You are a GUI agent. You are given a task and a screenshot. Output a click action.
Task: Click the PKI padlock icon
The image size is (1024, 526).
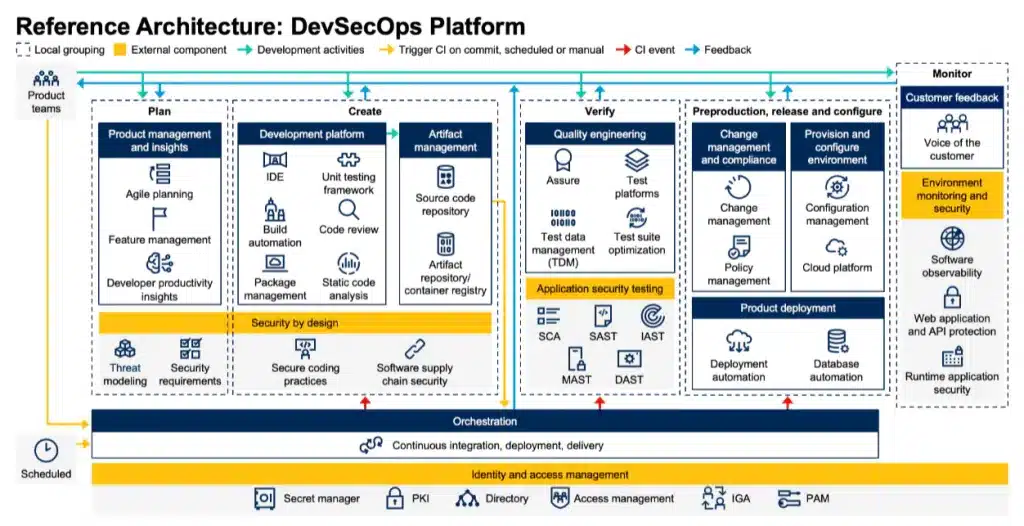[x=394, y=498]
